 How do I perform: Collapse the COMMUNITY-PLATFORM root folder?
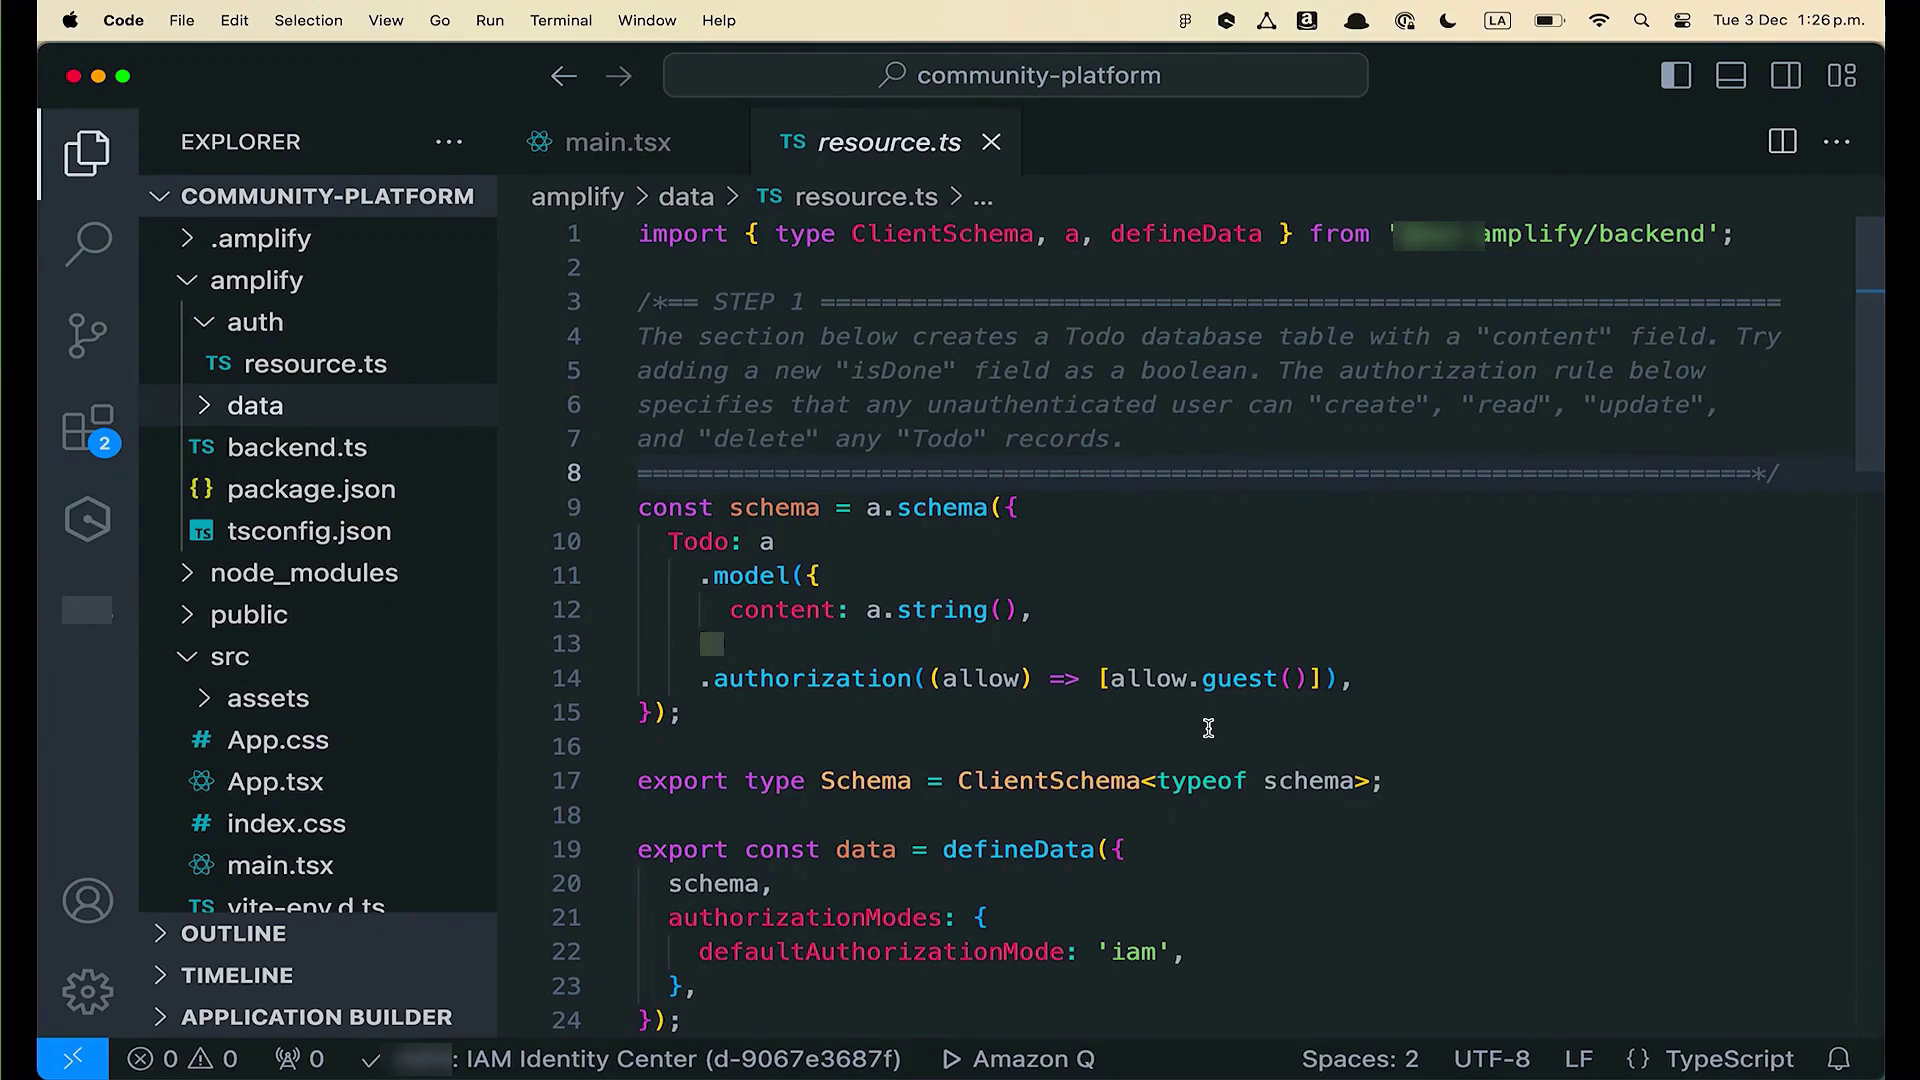click(318, 196)
